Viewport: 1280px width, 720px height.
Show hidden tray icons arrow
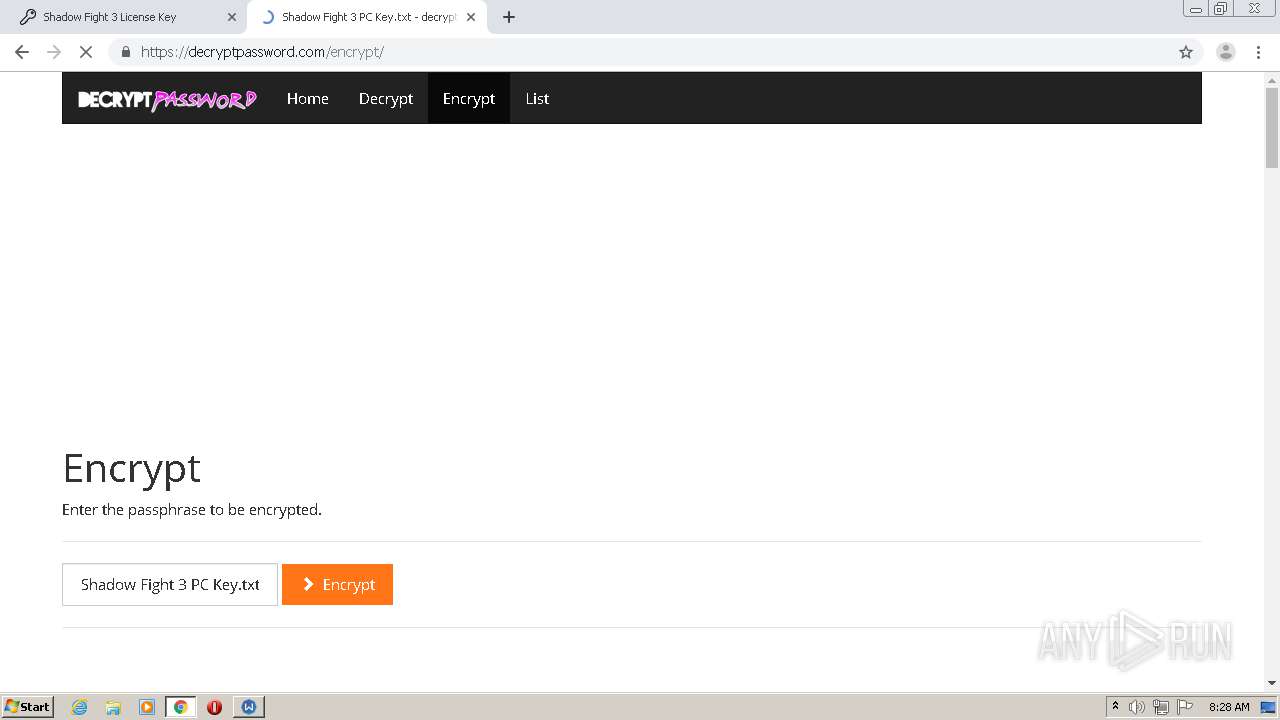point(1115,707)
